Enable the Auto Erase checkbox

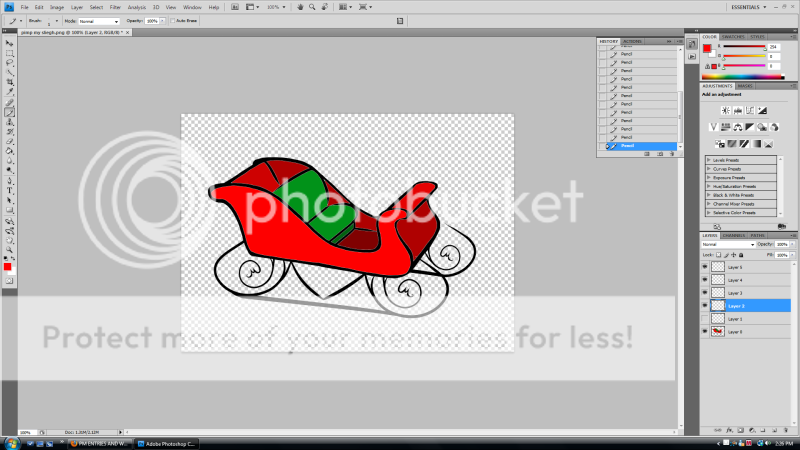point(172,20)
